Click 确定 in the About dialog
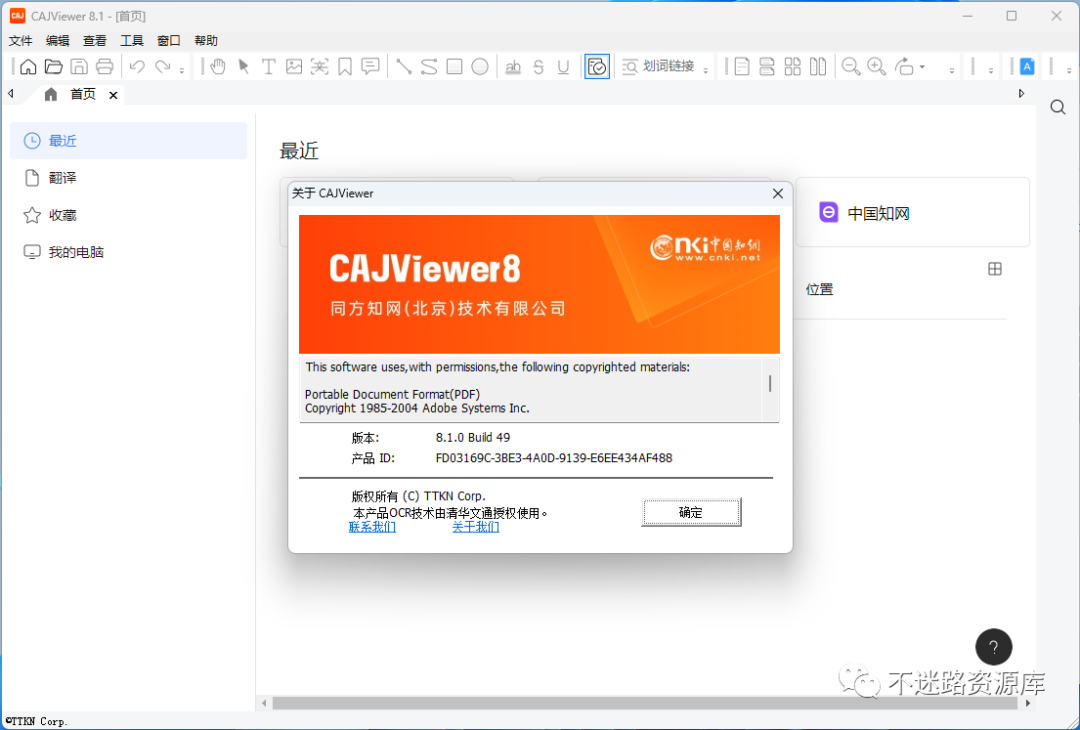Viewport: 1080px width, 730px height. click(x=691, y=512)
